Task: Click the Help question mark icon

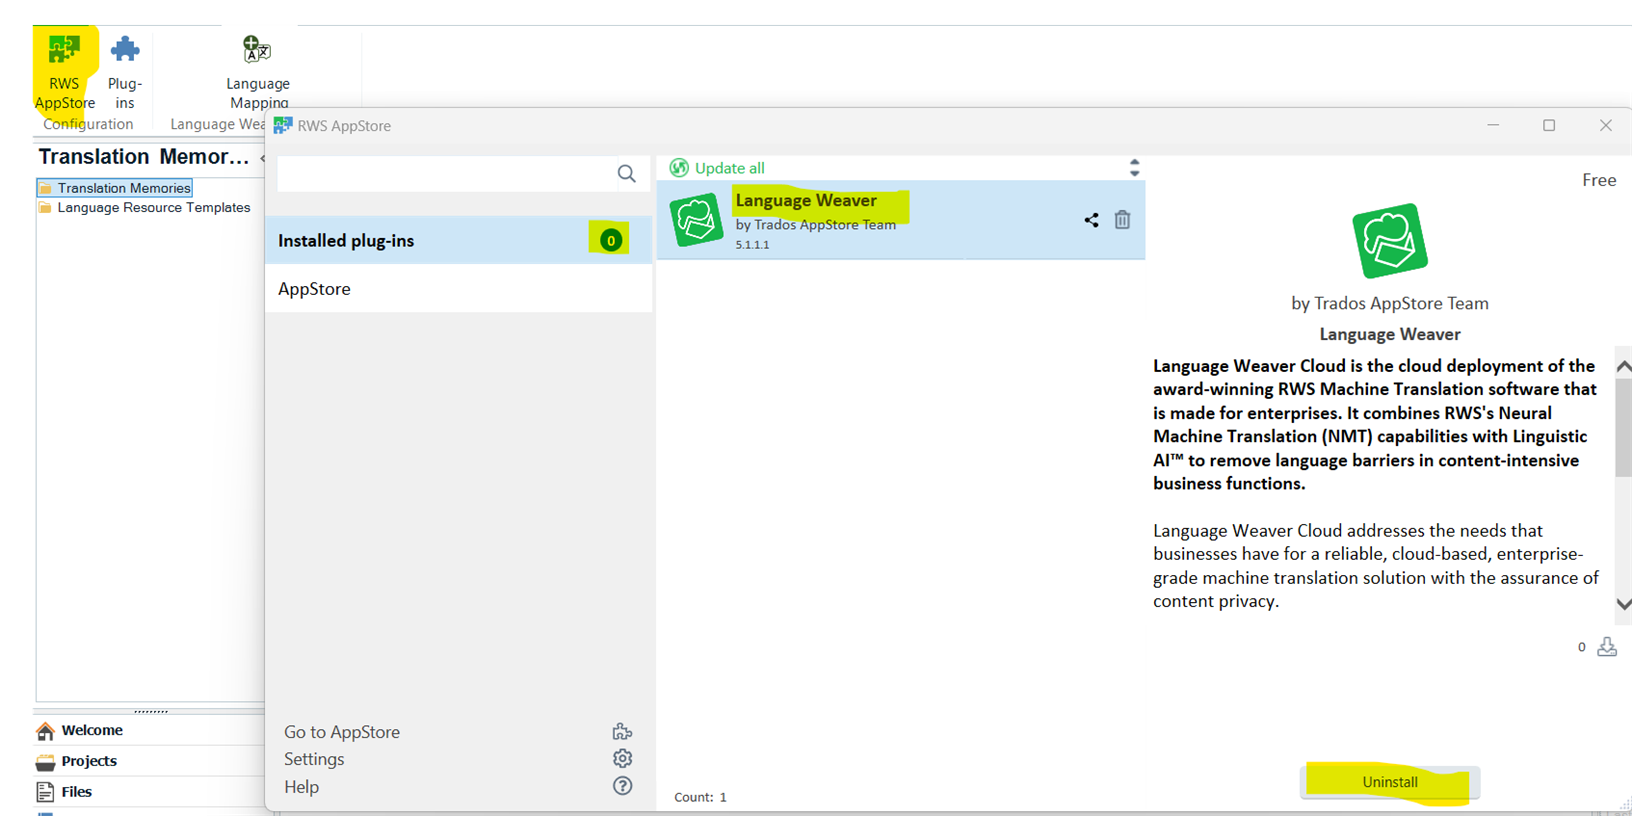Action: (x=622, y=786)
